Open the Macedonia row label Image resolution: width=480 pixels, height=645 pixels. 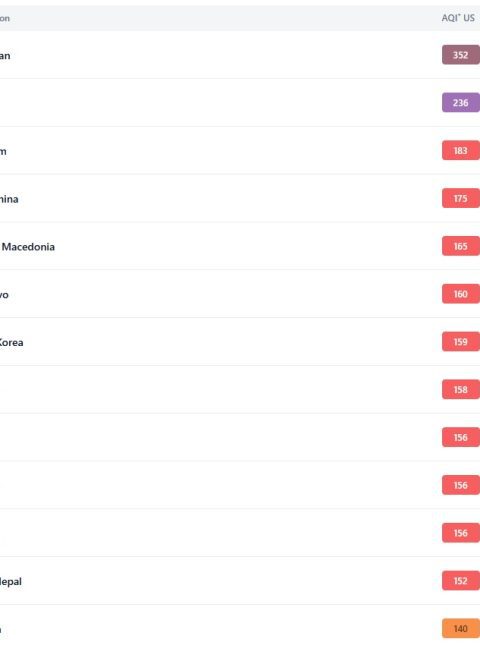tap(28, 247)
